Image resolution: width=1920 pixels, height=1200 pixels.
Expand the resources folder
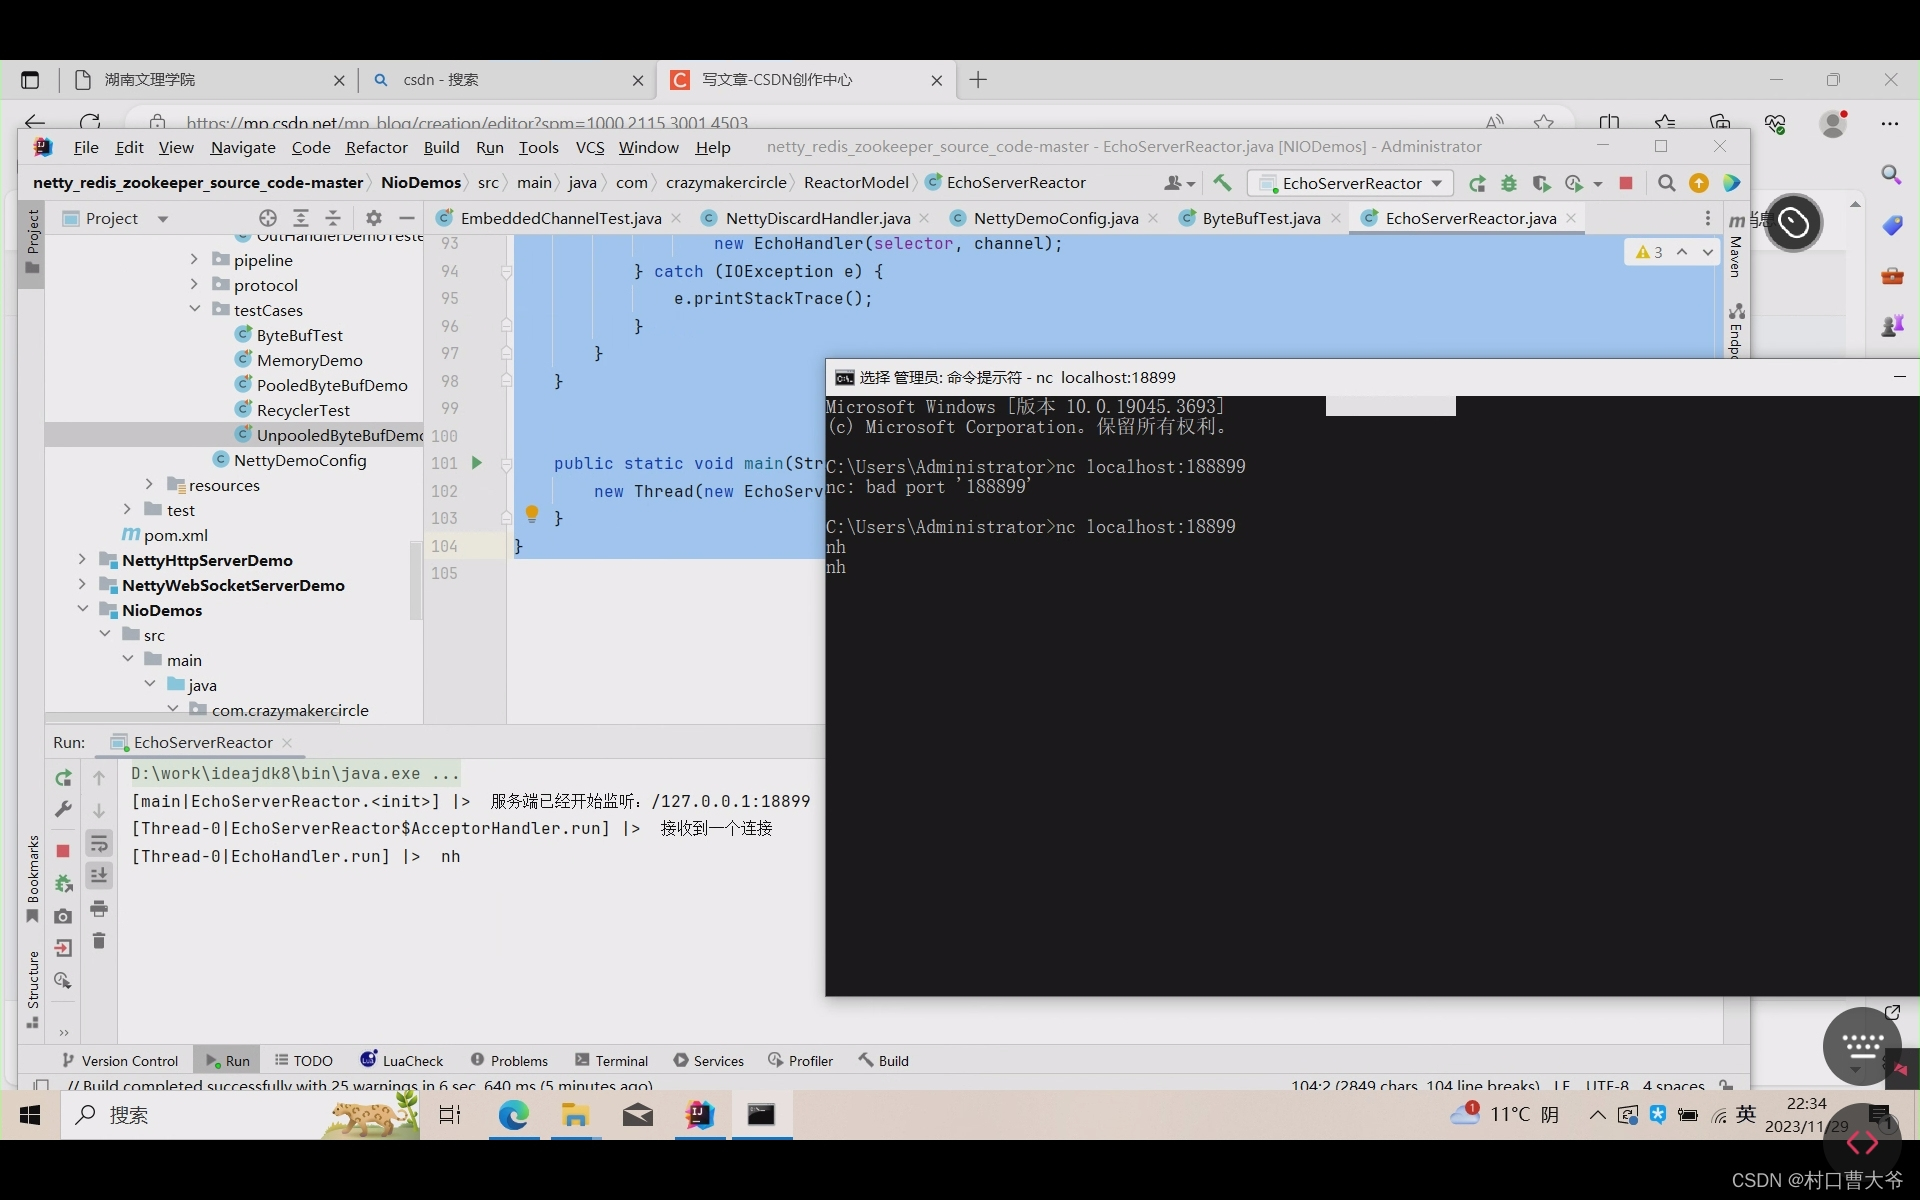pyautogui.click(x=149, y=484)
